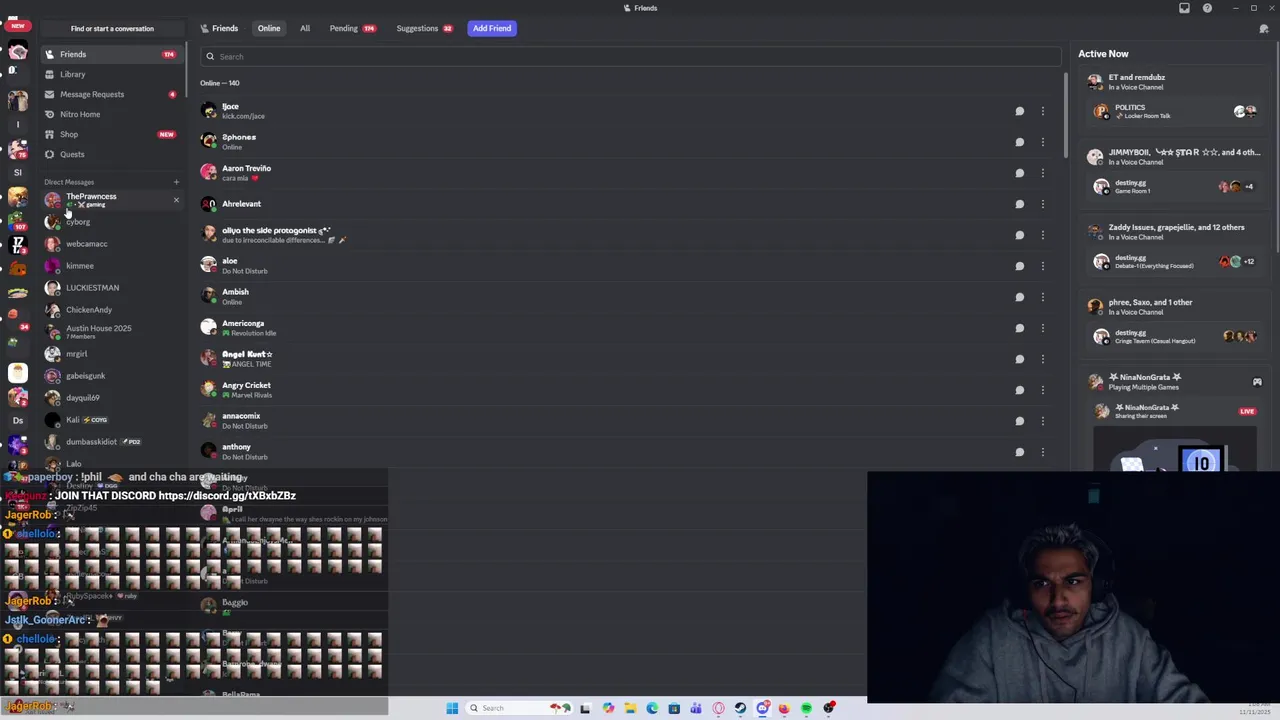Image resolution: width=1280 pixels, height=720 pixels.
Task: Open DM with kimmee
Action: (110, 266)
